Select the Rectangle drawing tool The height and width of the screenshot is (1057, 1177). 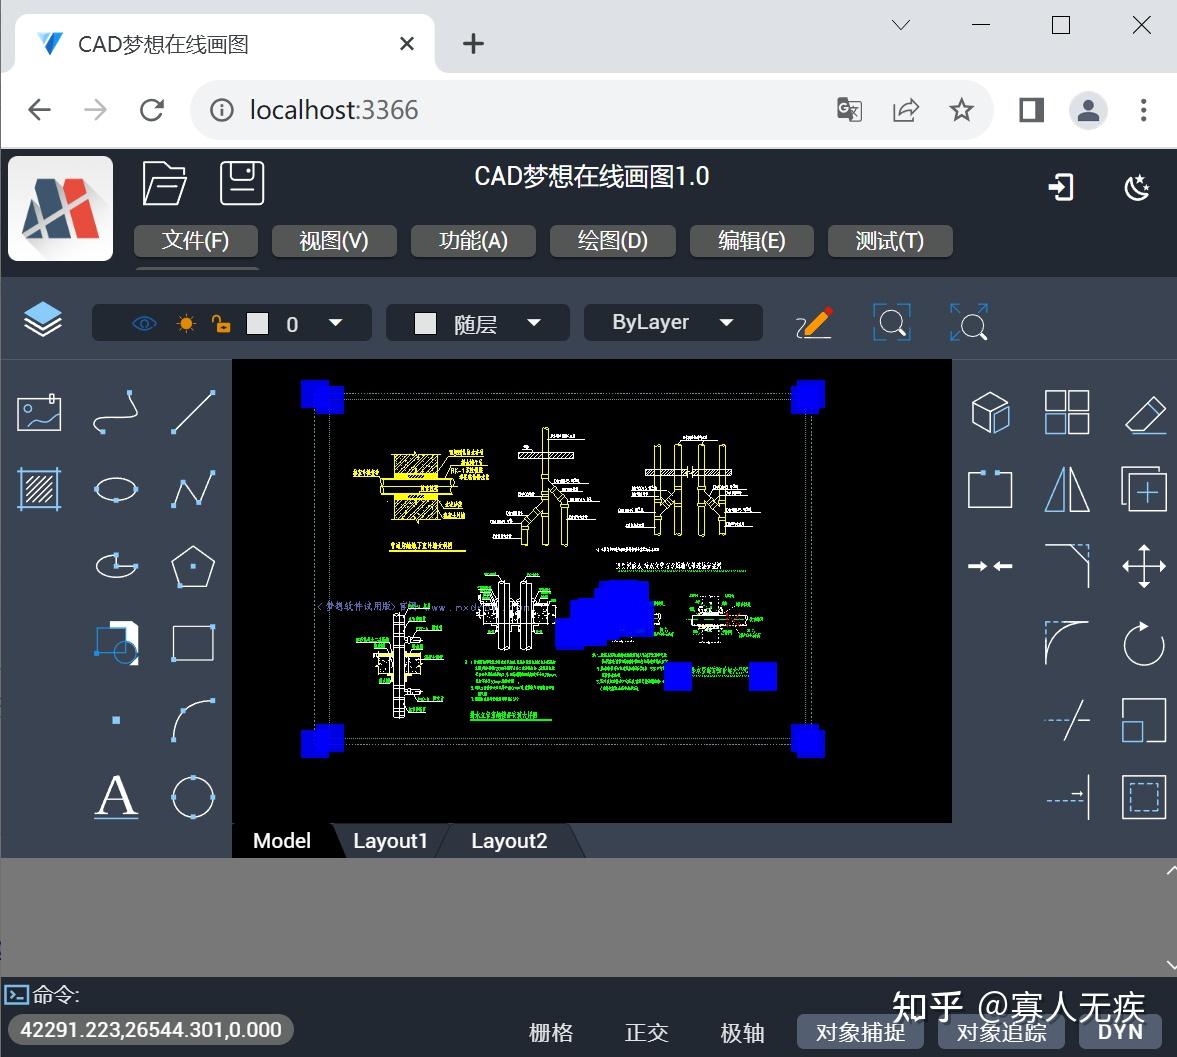191,643
